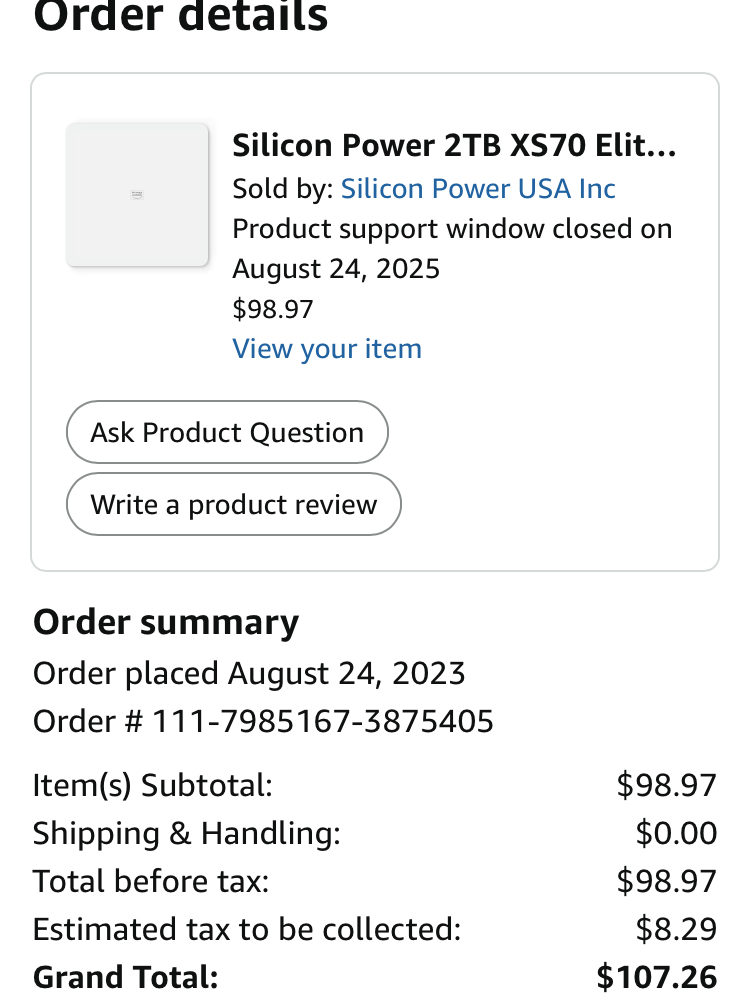Click the $107.26 grand total amount
The height and width of the screenshot is (1002, 750).
click(656, 976)
